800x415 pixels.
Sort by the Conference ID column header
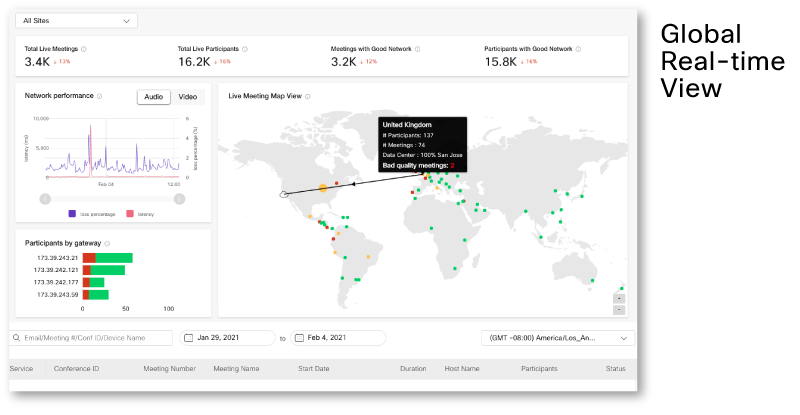(77, 369)
